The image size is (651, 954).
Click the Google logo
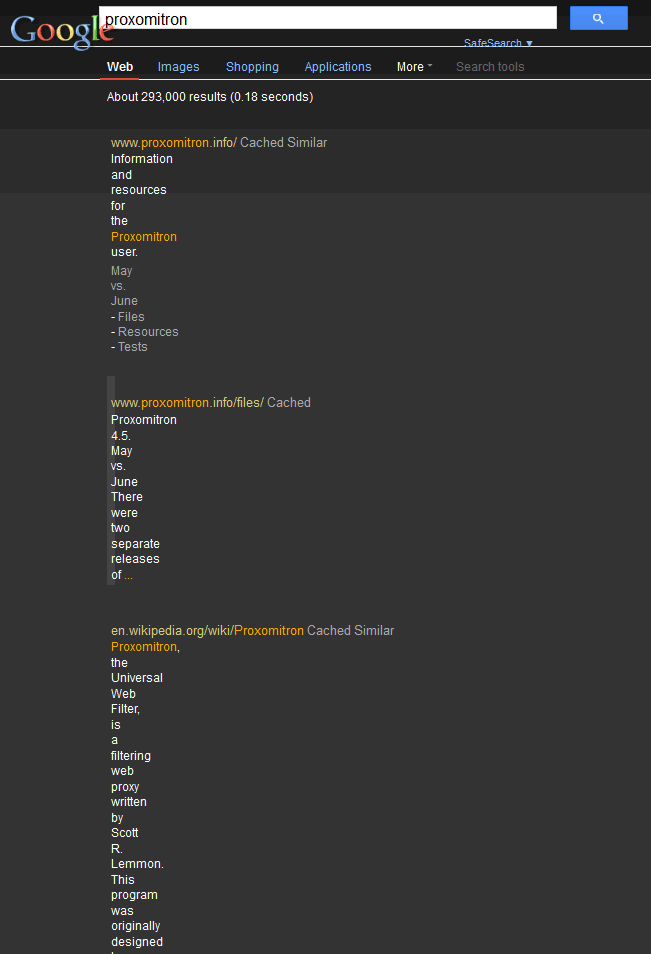point(60,30)
